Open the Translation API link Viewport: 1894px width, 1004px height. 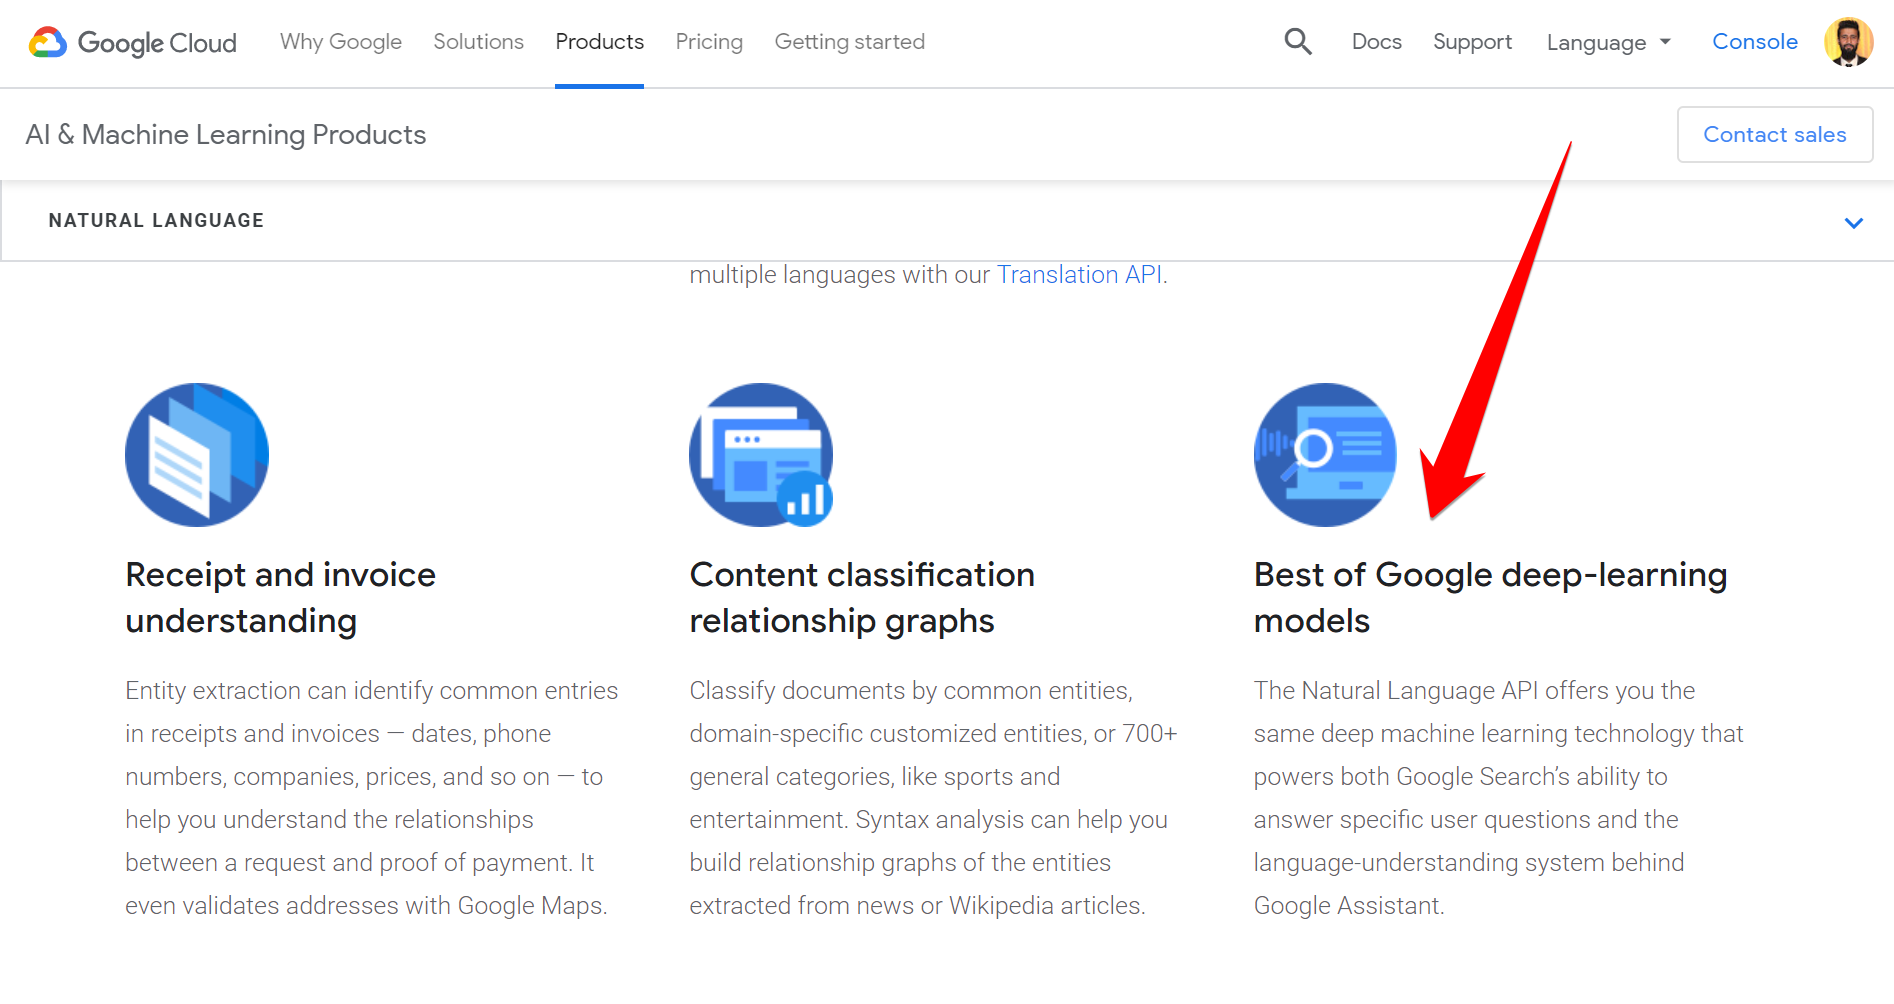tap(1079, 274)
